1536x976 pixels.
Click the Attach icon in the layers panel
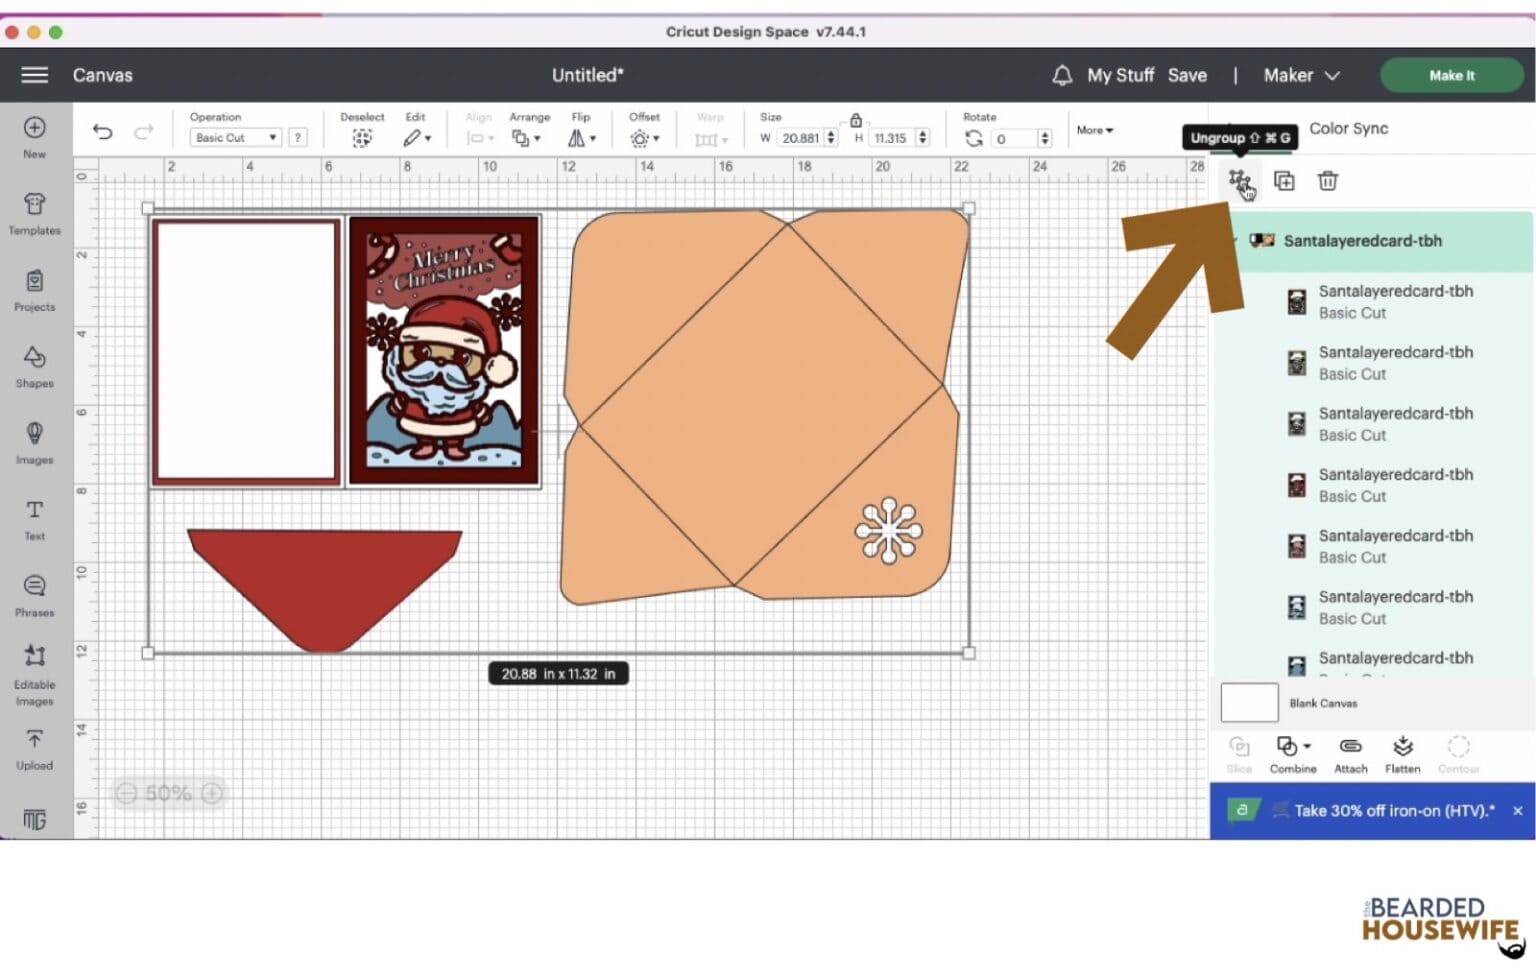1350,750
